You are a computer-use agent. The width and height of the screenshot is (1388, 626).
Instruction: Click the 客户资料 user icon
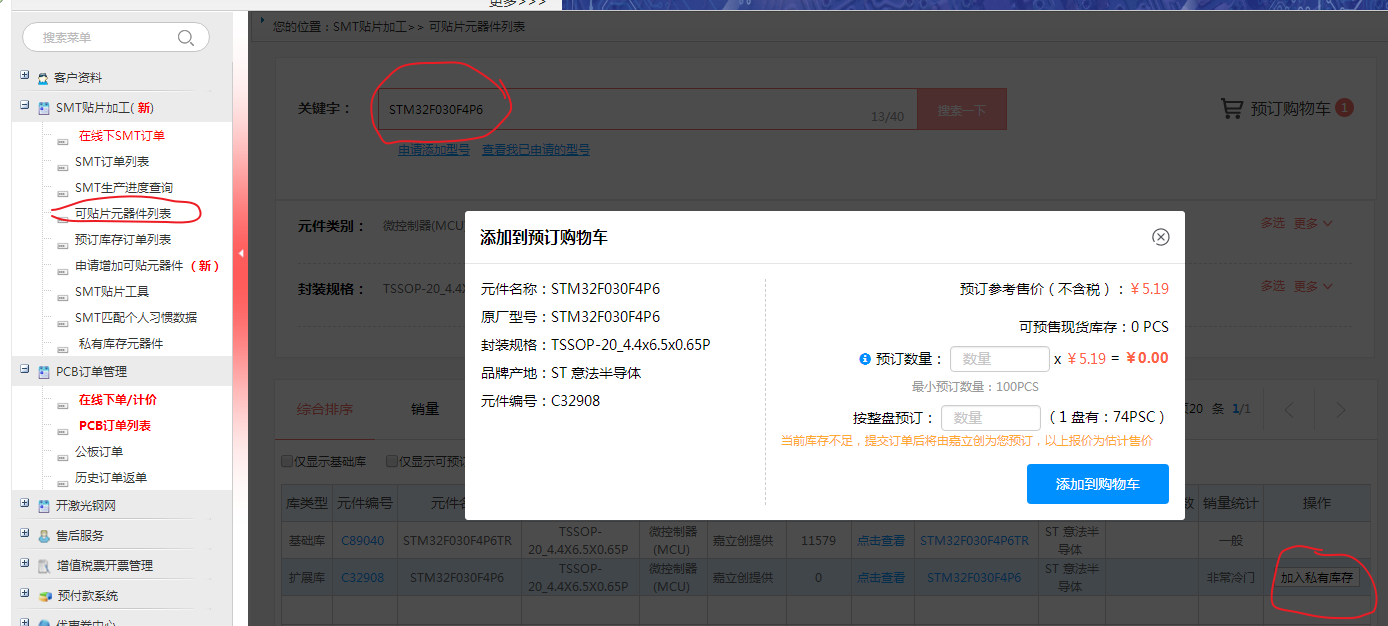click(43, 78)
